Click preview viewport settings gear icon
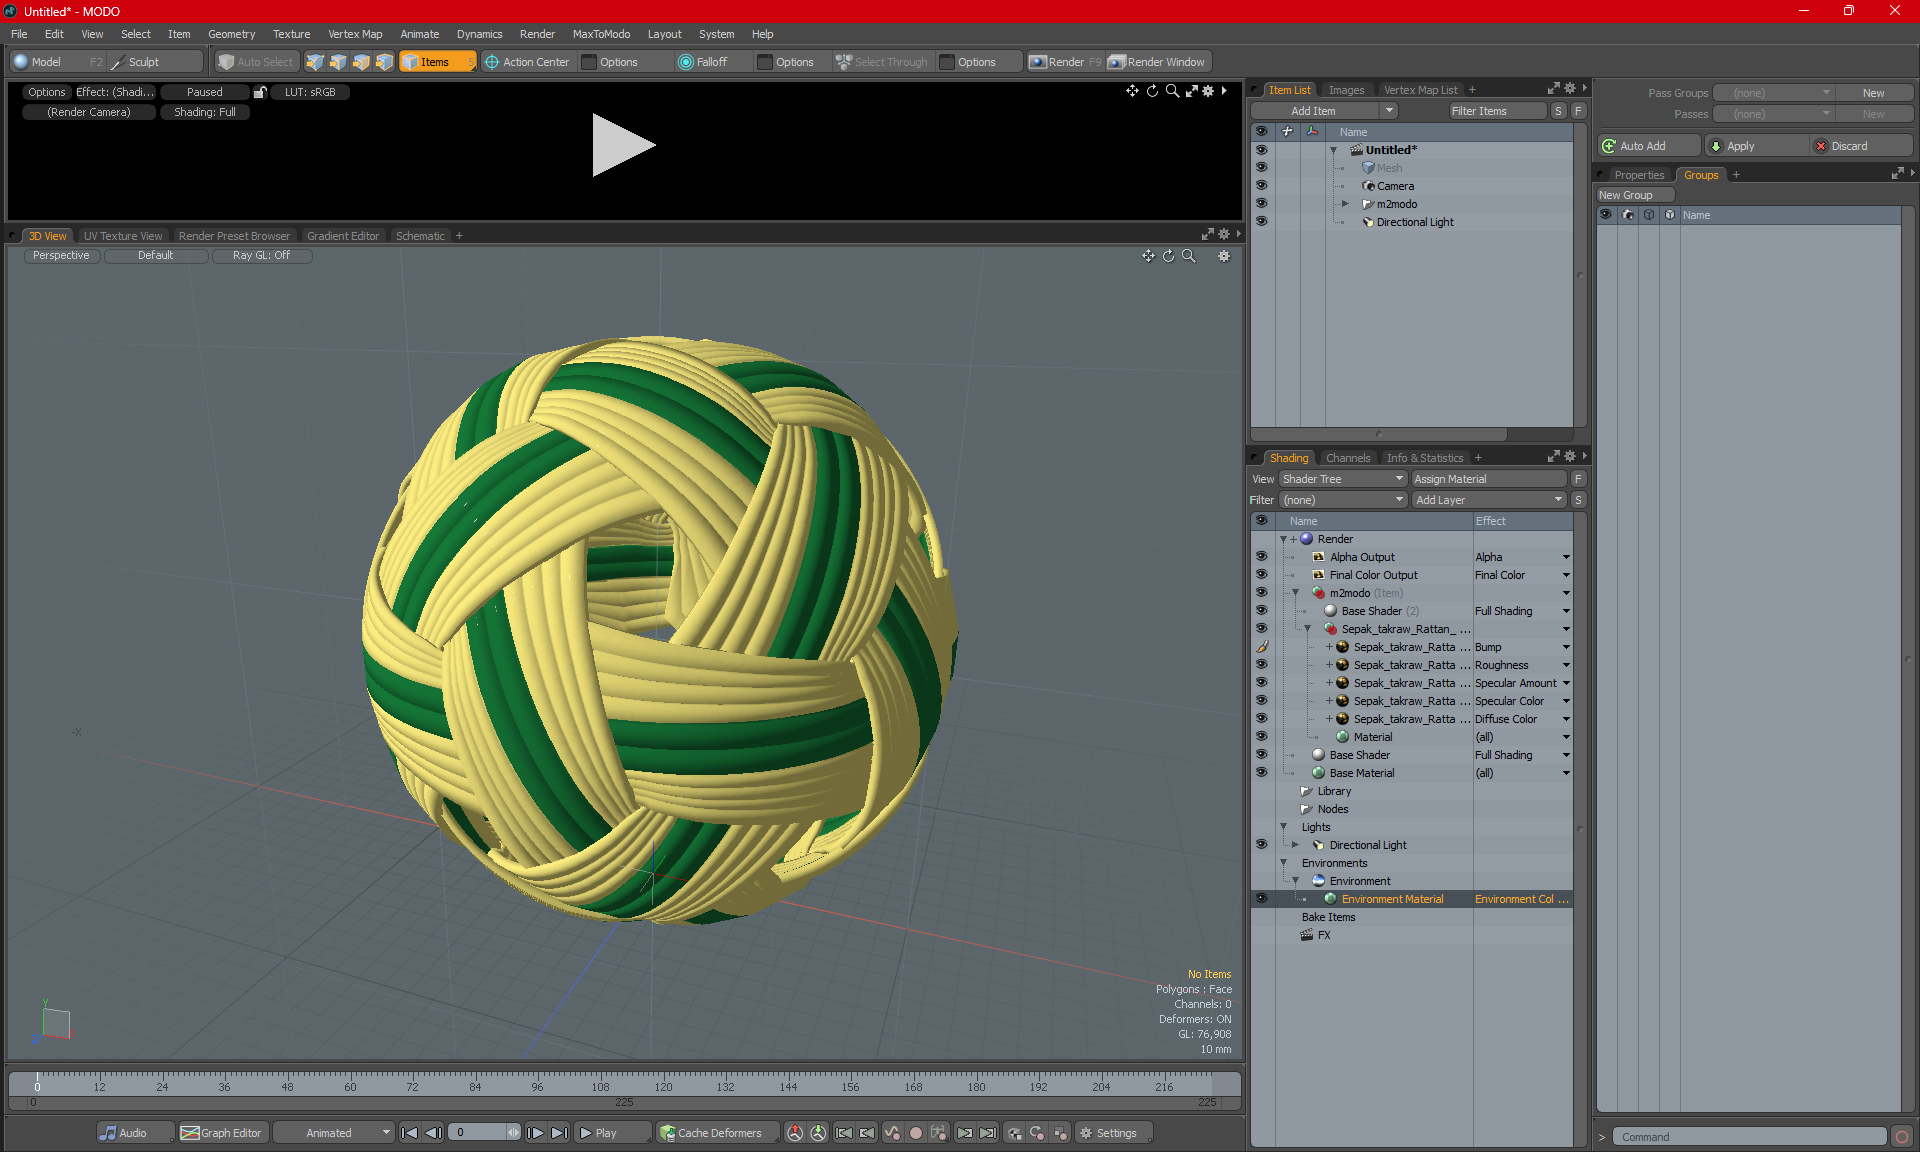 (1208, 91)
